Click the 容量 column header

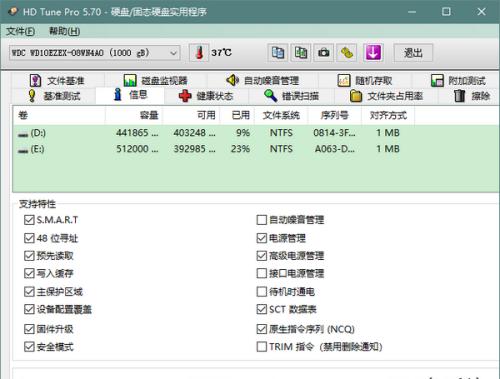click(x=134, y=115)
